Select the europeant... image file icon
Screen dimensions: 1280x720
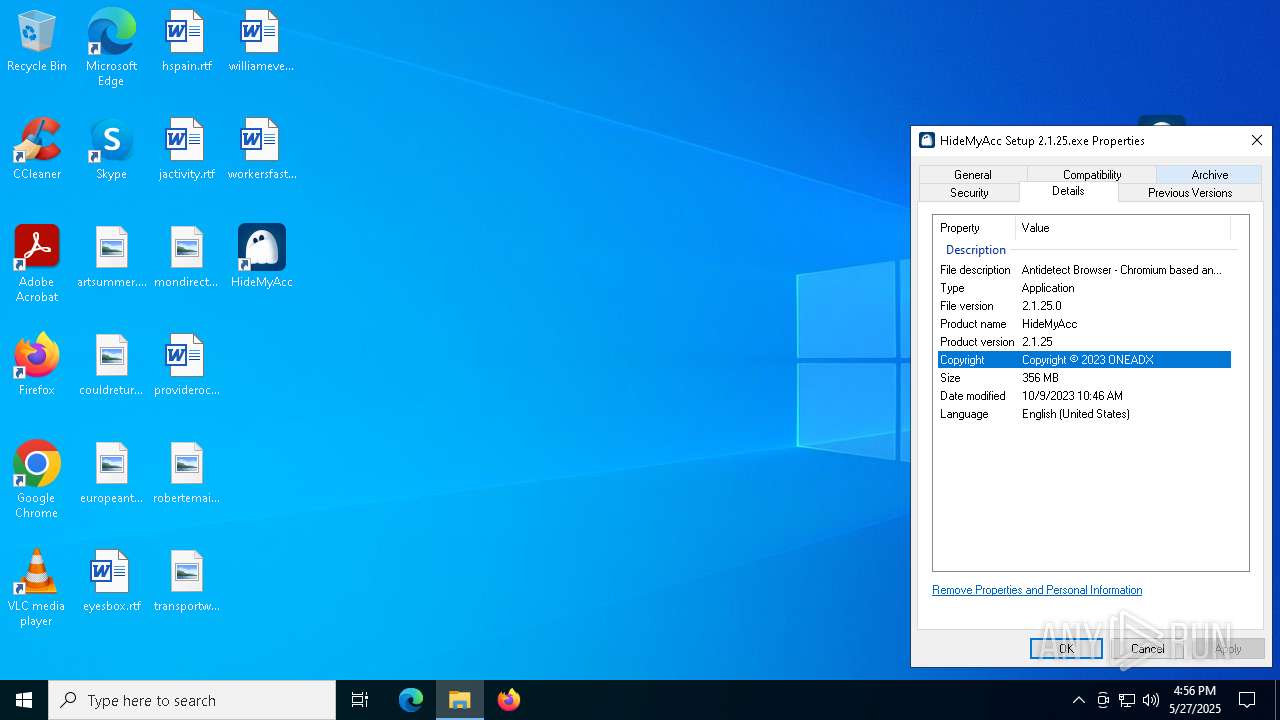click(111, 474)
